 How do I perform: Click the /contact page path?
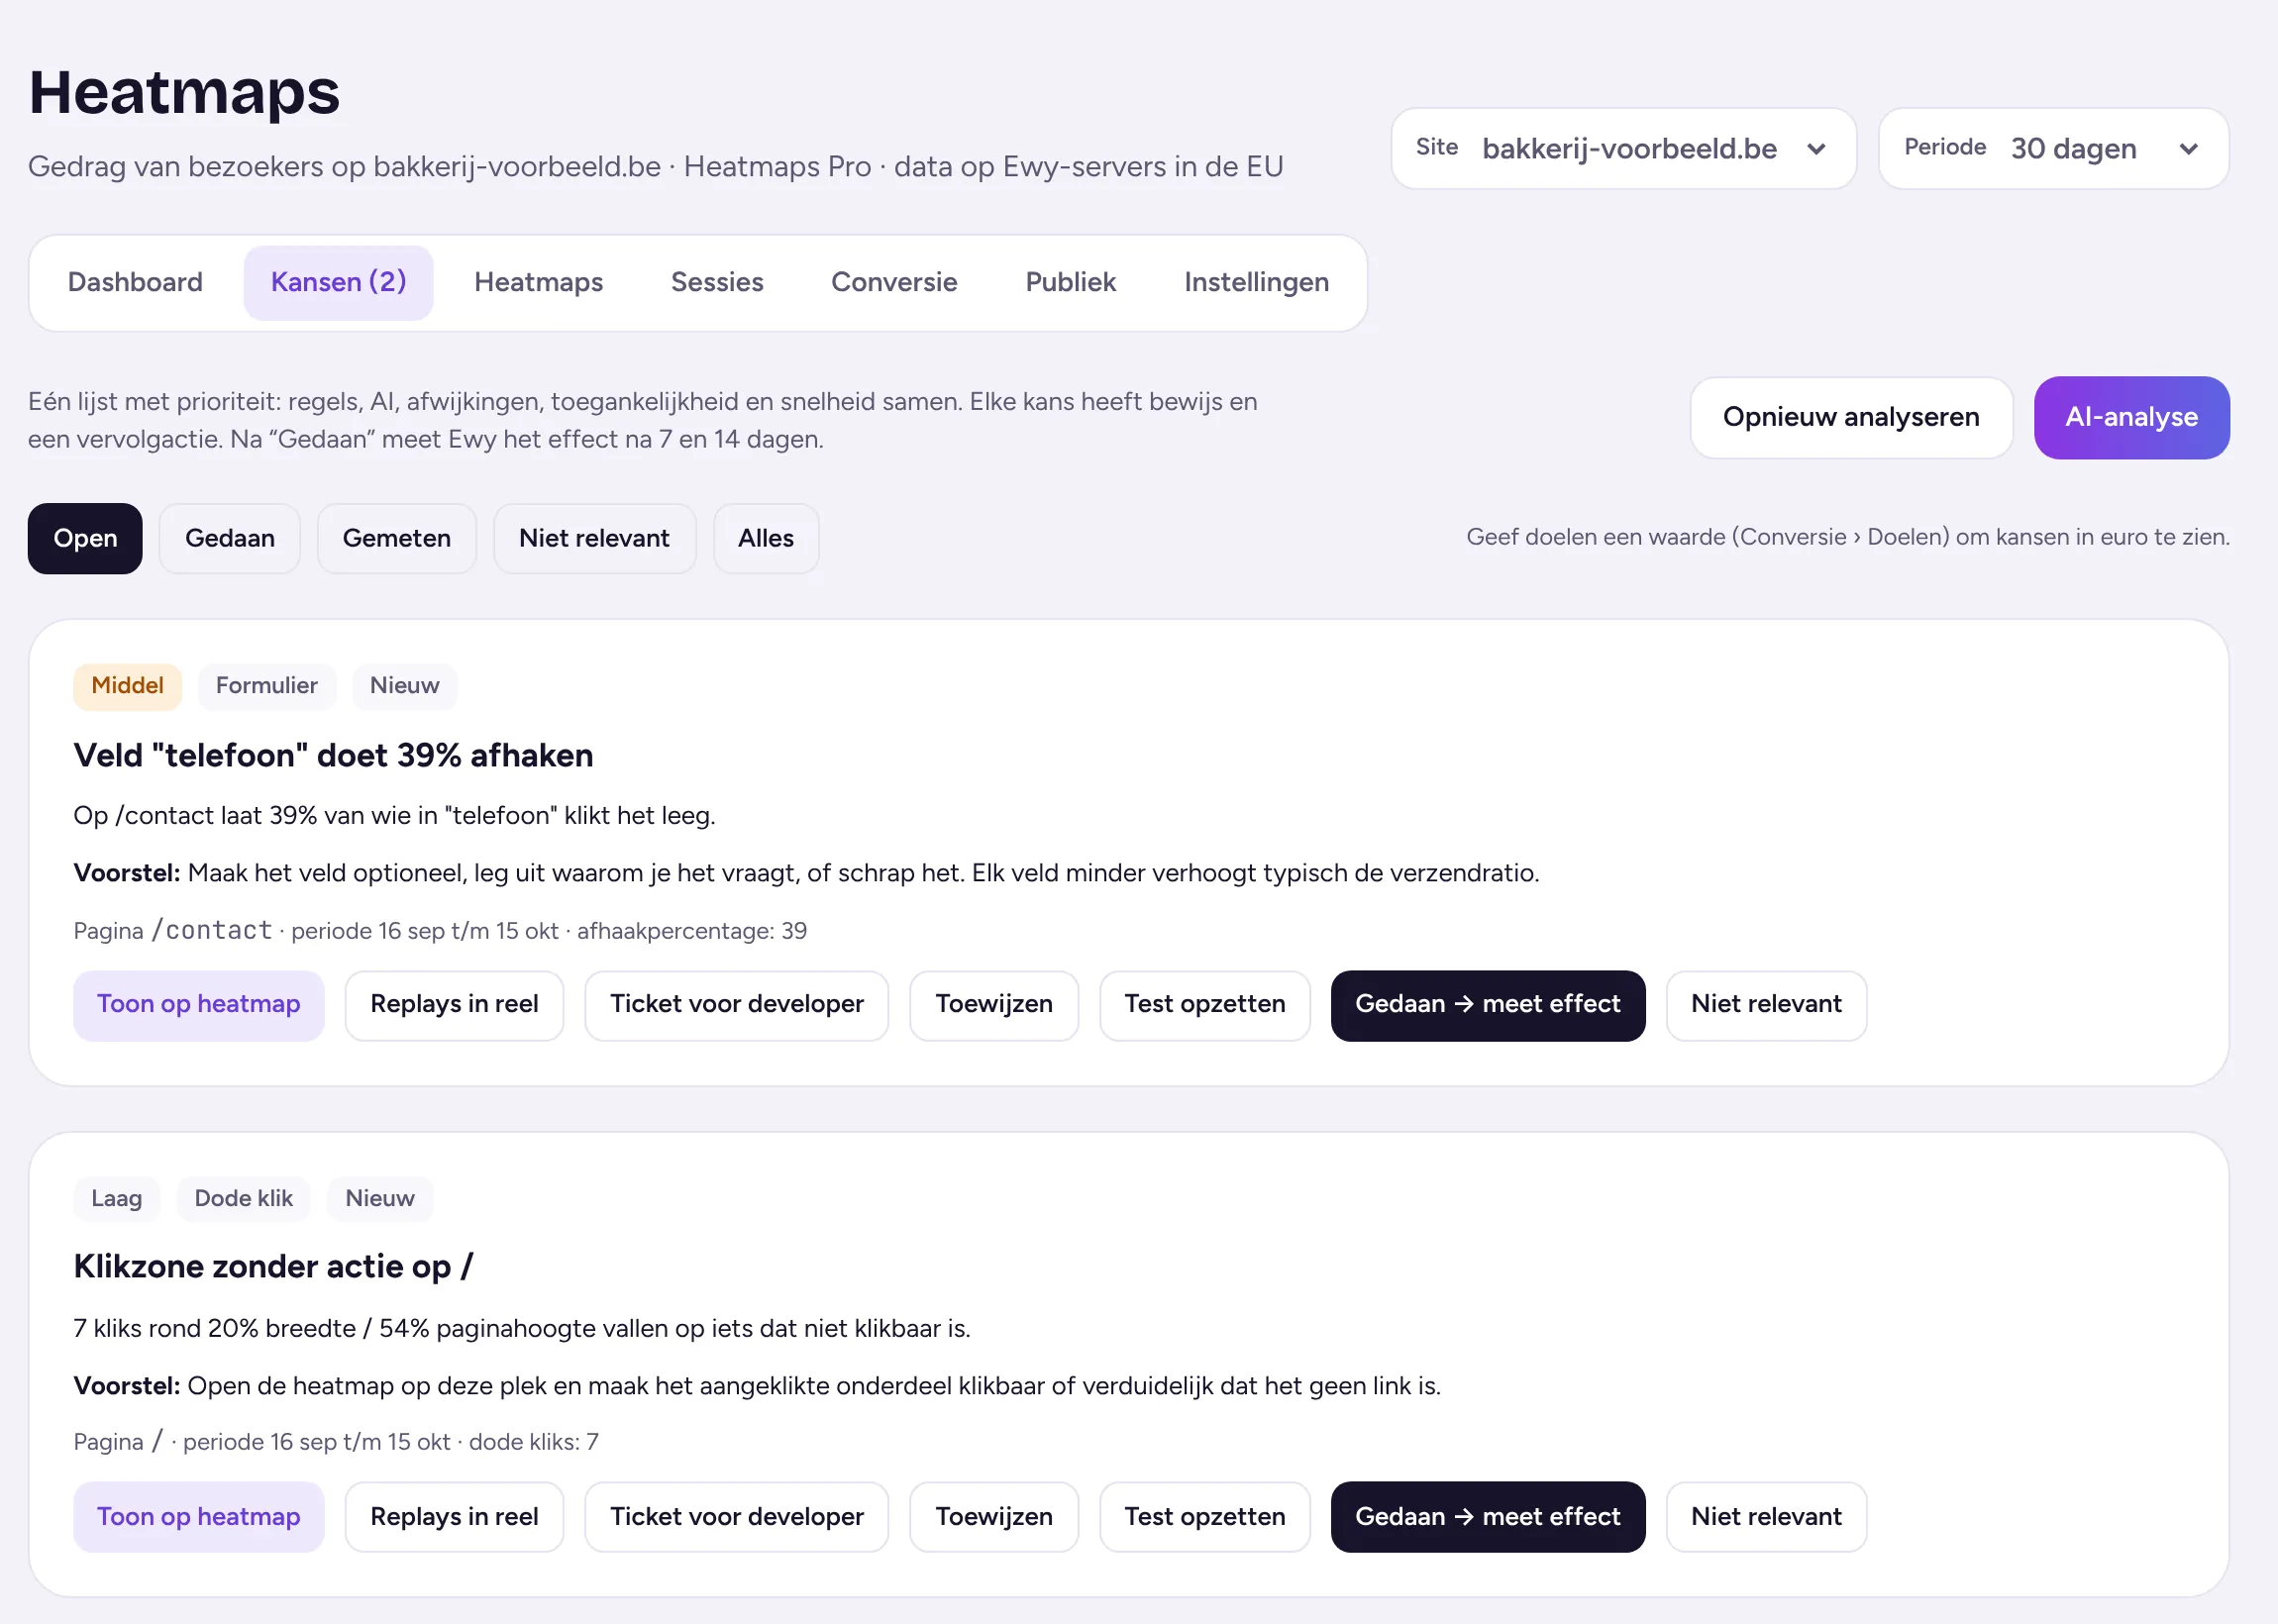(212, 931)
